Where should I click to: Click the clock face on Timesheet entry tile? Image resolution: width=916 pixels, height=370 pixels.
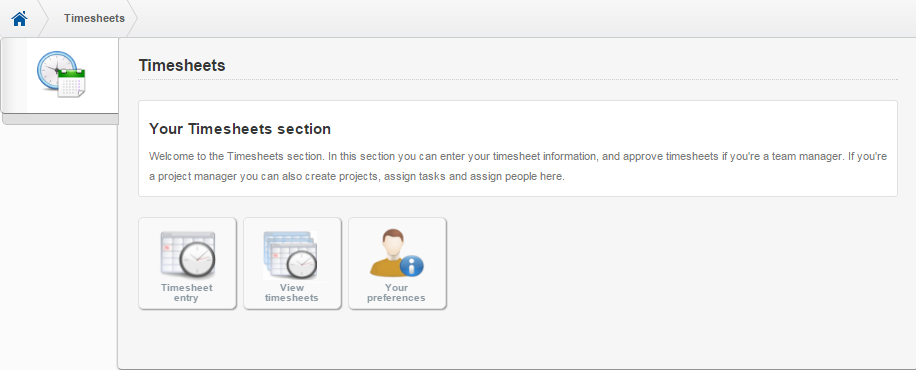(197, 260)
